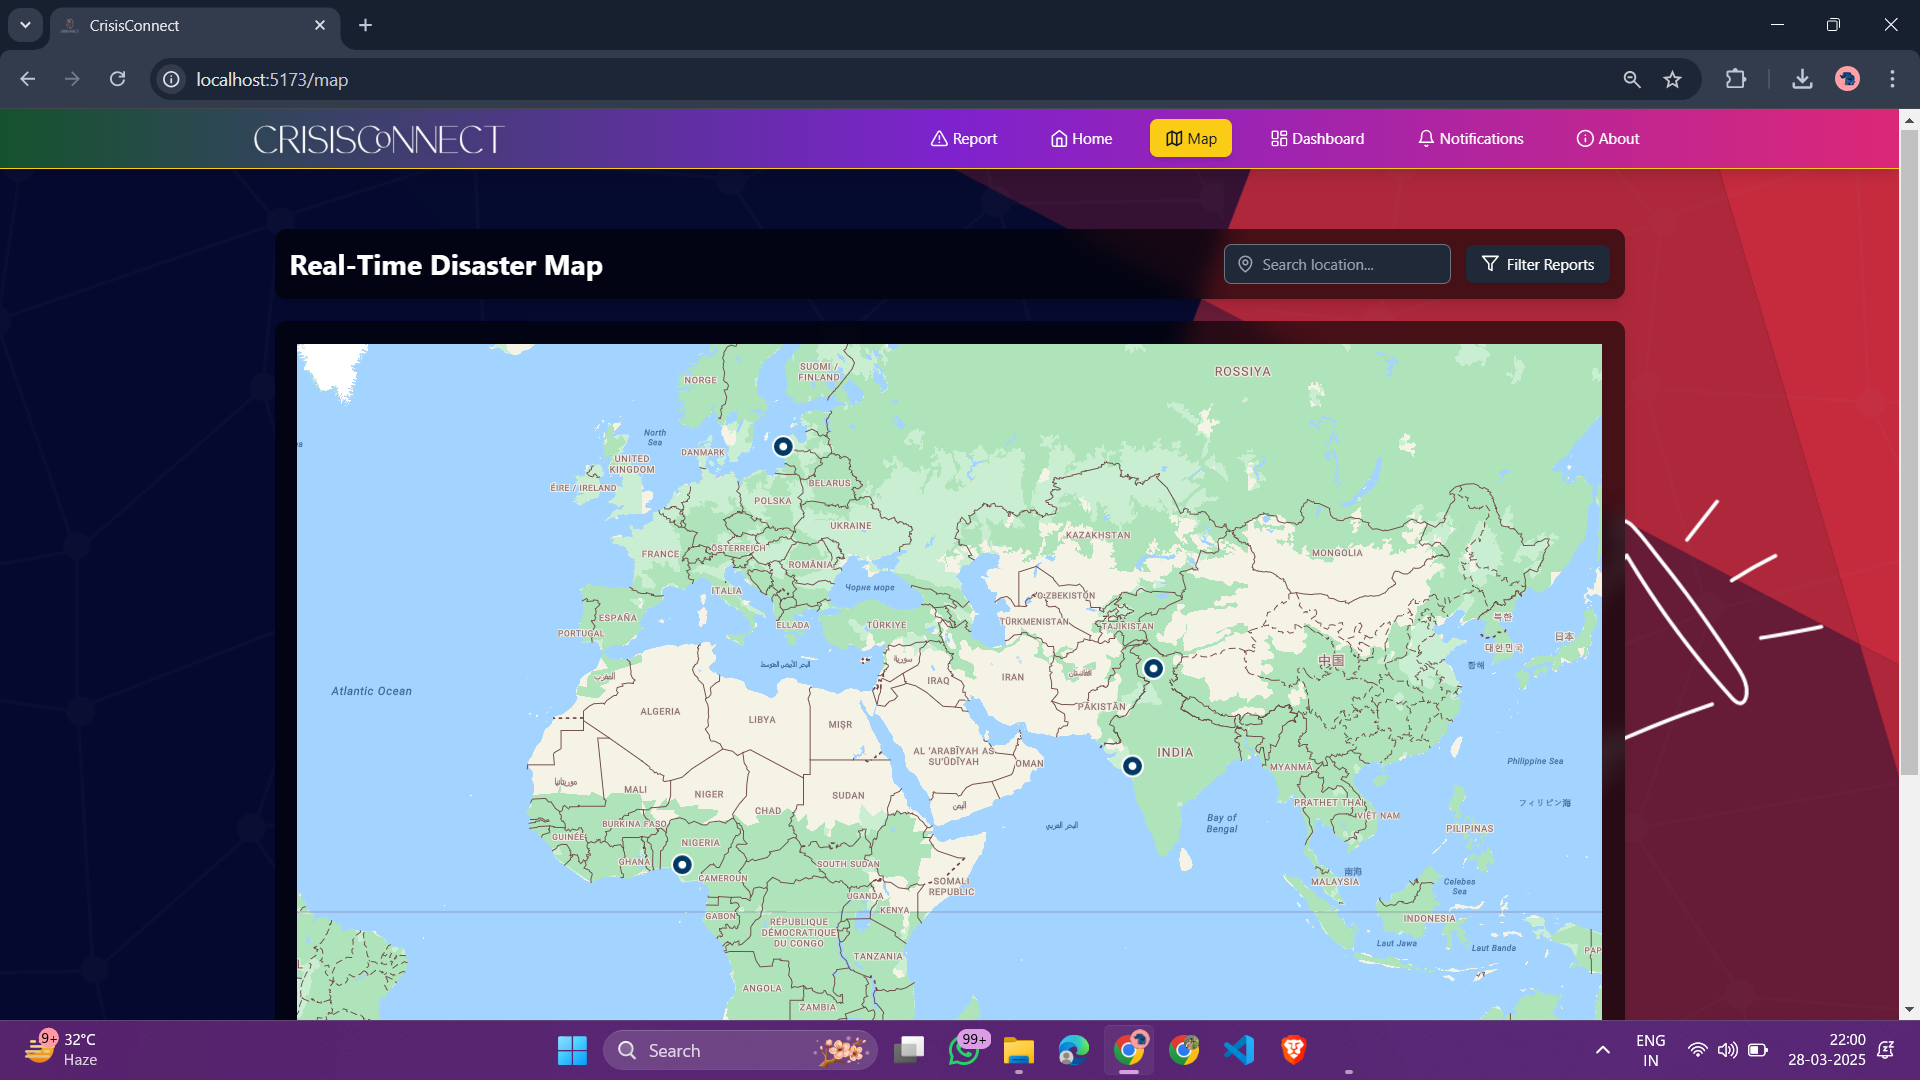Screen dimensions: 1920x1080
Task: Select the map marker near Nigeria's coast
Action: pos(682,864)
